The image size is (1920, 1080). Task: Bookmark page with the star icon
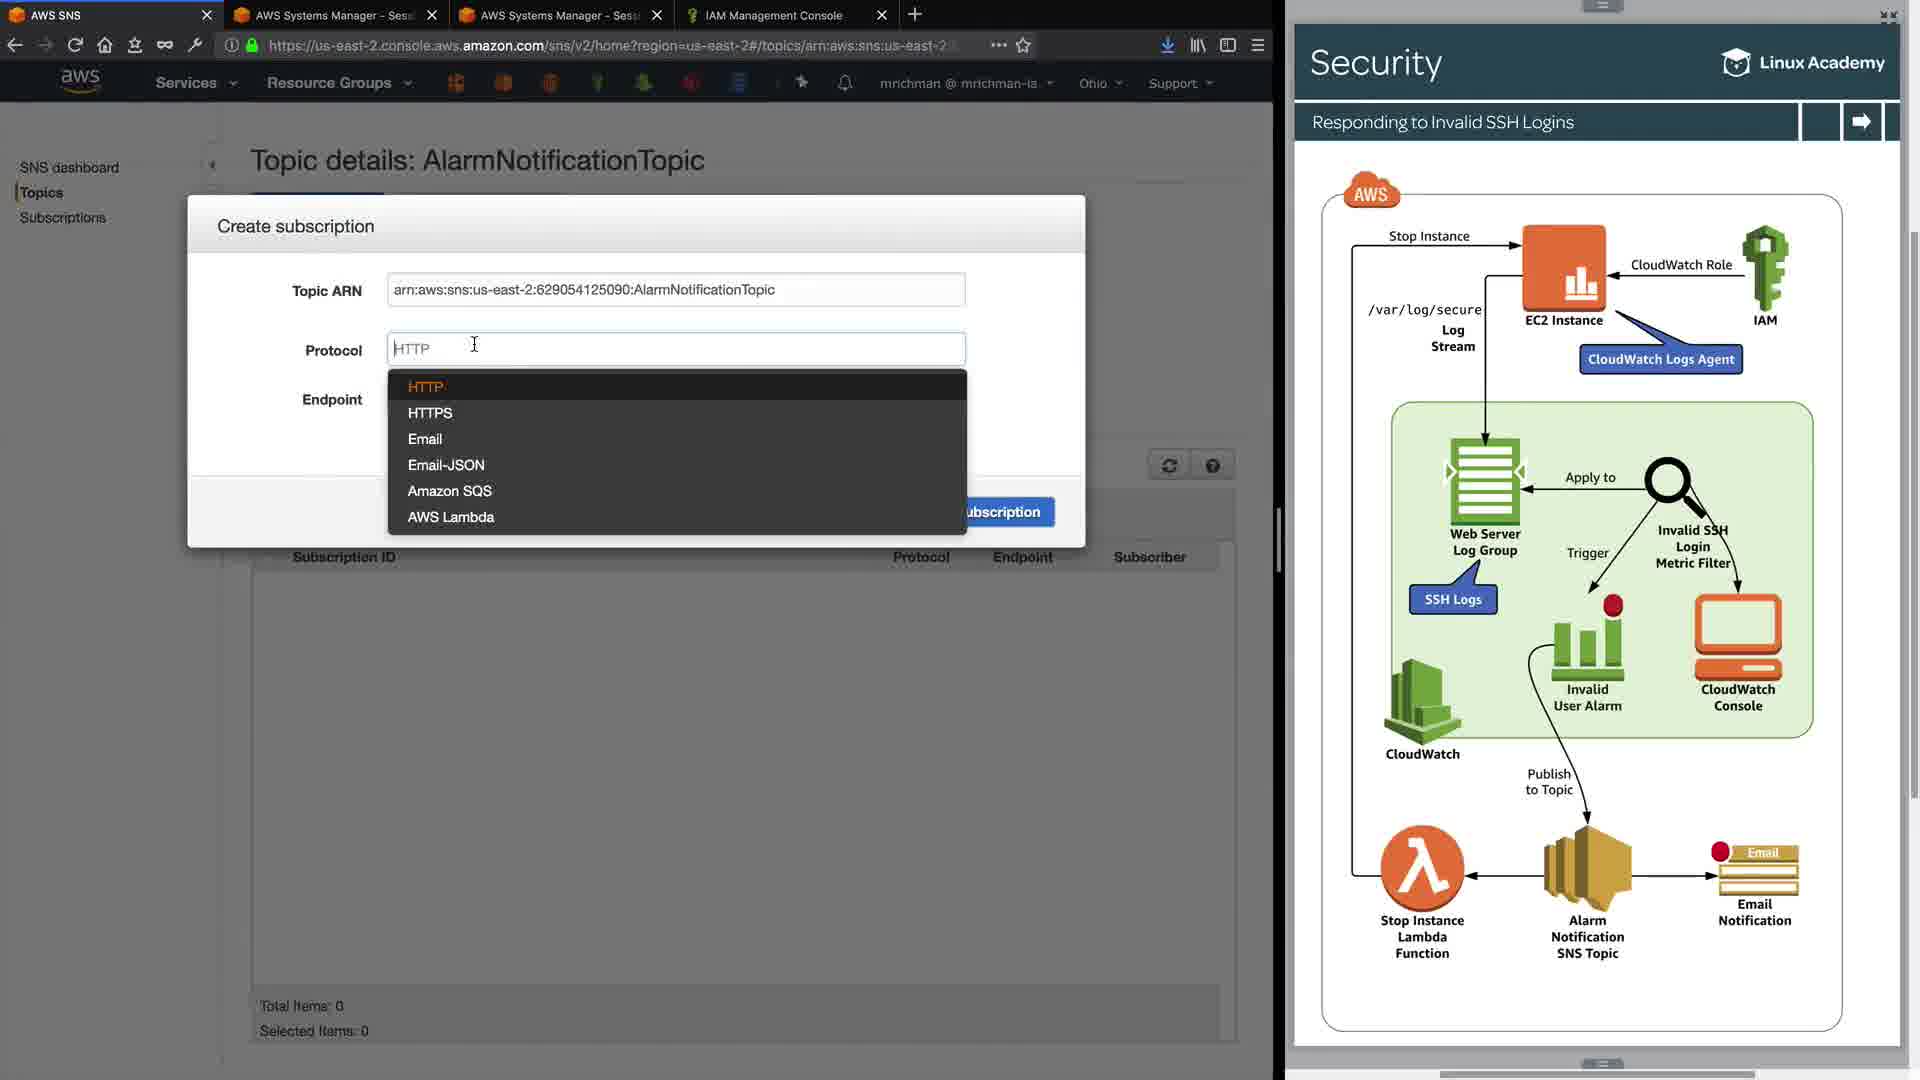coord(1023,45)
